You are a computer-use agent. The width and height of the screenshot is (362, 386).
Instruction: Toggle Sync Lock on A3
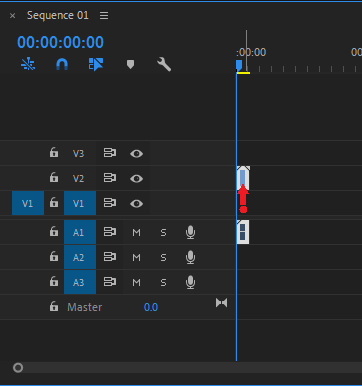pyautogui.click(x=110, y=282)
